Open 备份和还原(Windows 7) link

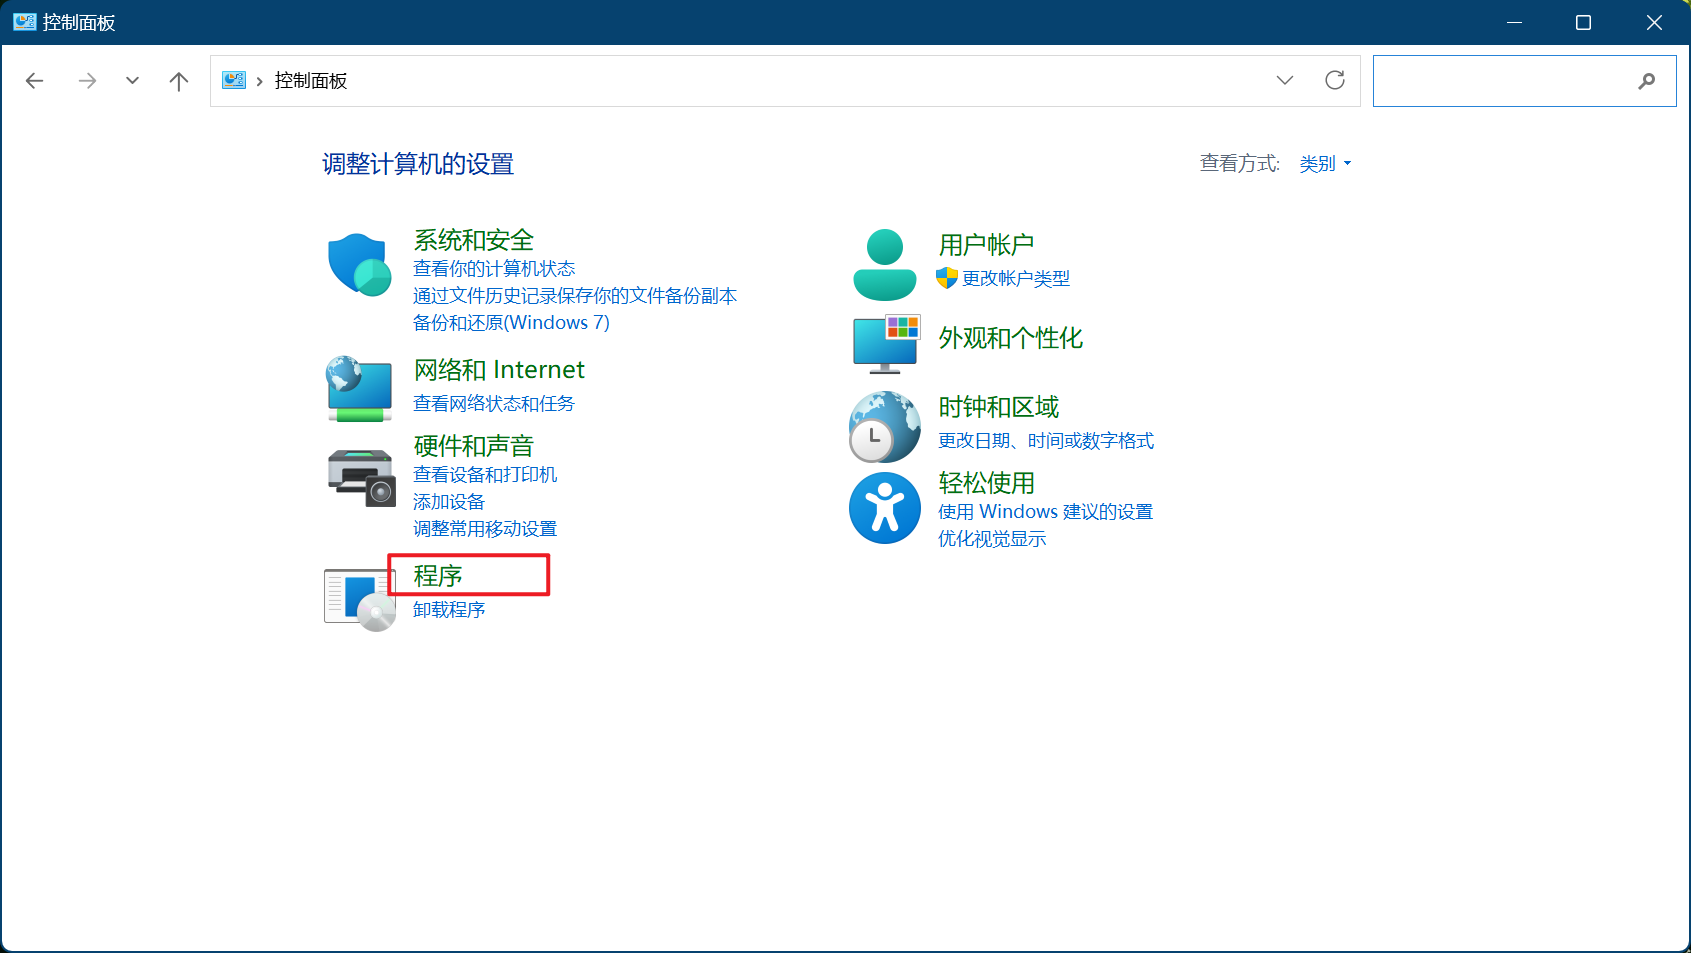(511, 323)
